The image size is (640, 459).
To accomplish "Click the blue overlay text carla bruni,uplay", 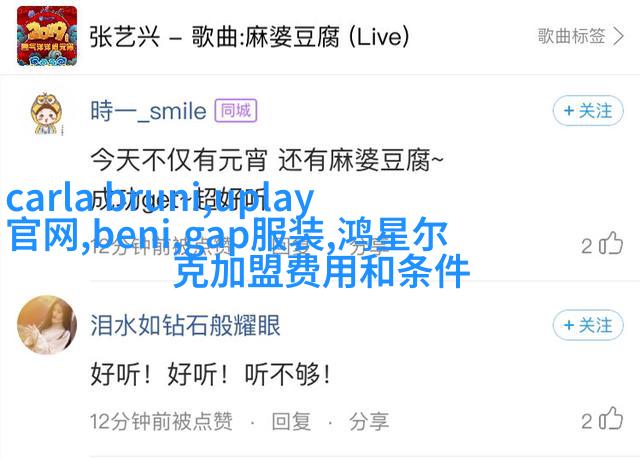I will point(160,200).
